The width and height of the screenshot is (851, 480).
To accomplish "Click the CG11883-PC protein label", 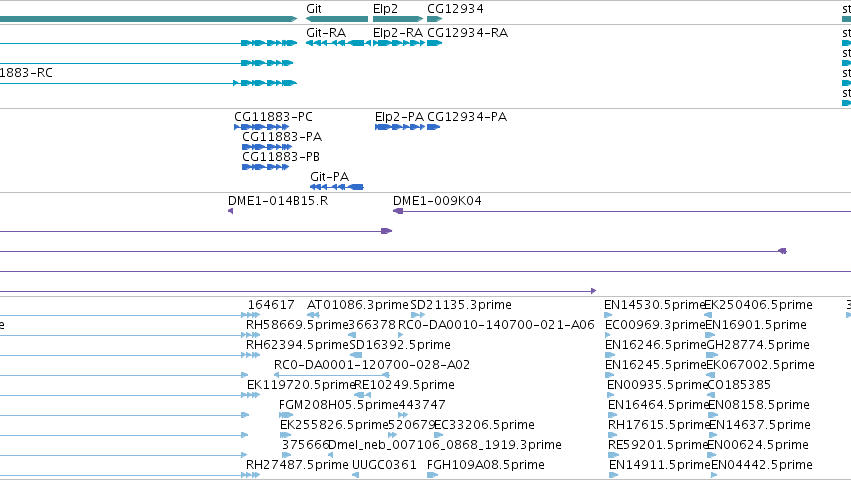I will point(273,117).
